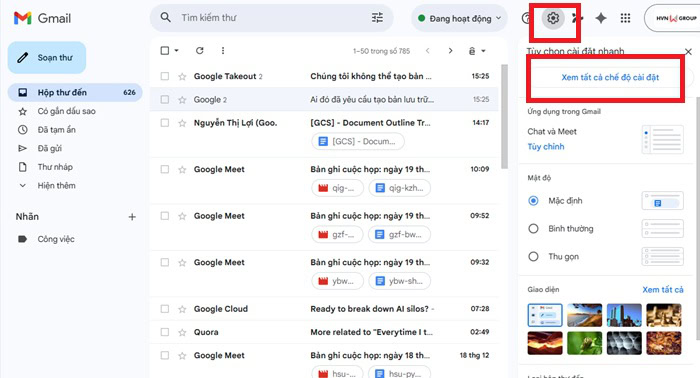700x378 pixels.
Task: Pick the chess pieces theme thumbnail
Action: [664, 315]
